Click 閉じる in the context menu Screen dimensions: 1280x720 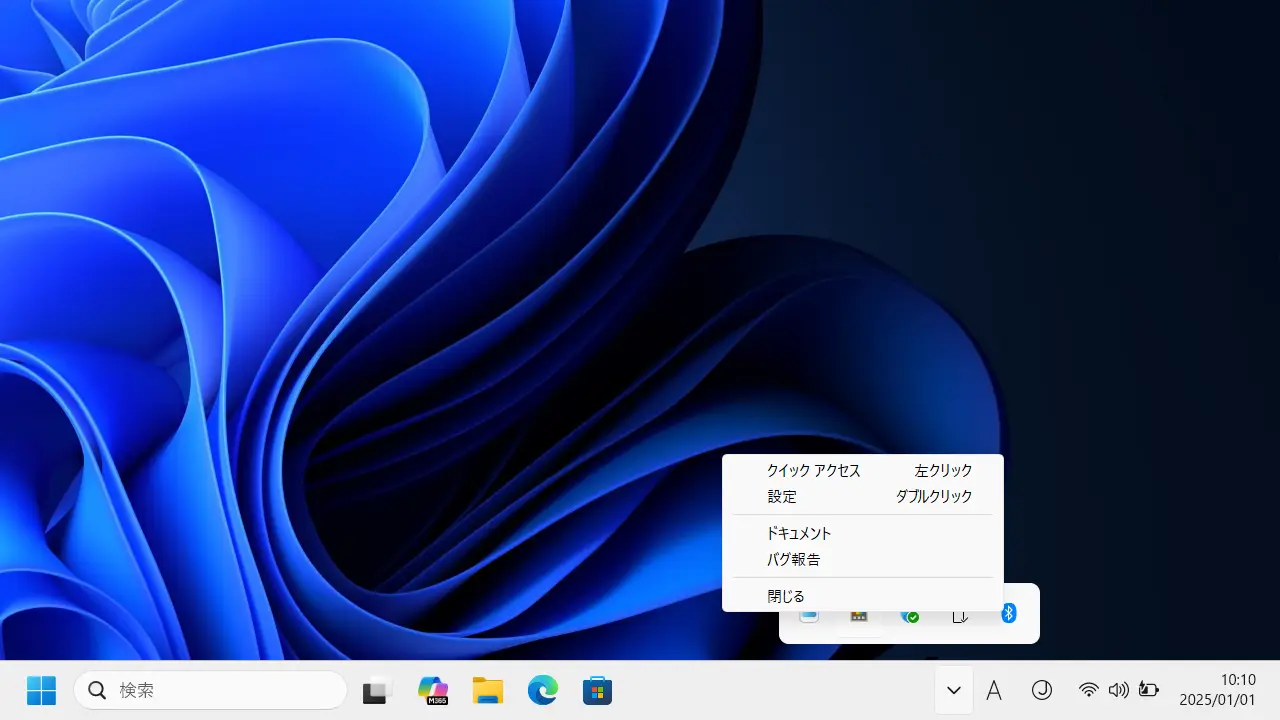786,596
